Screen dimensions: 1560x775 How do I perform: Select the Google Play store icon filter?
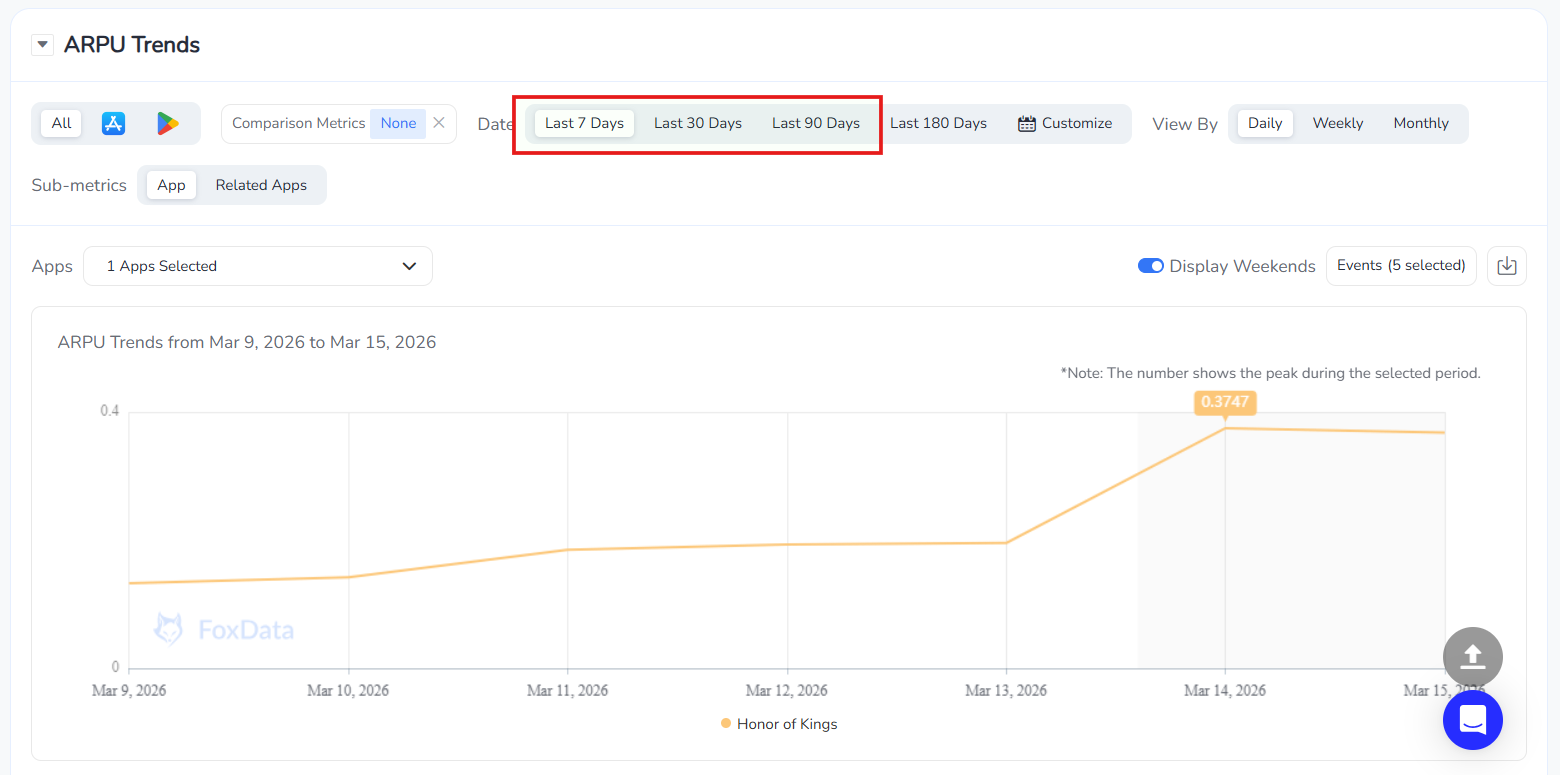pos(167,123)
